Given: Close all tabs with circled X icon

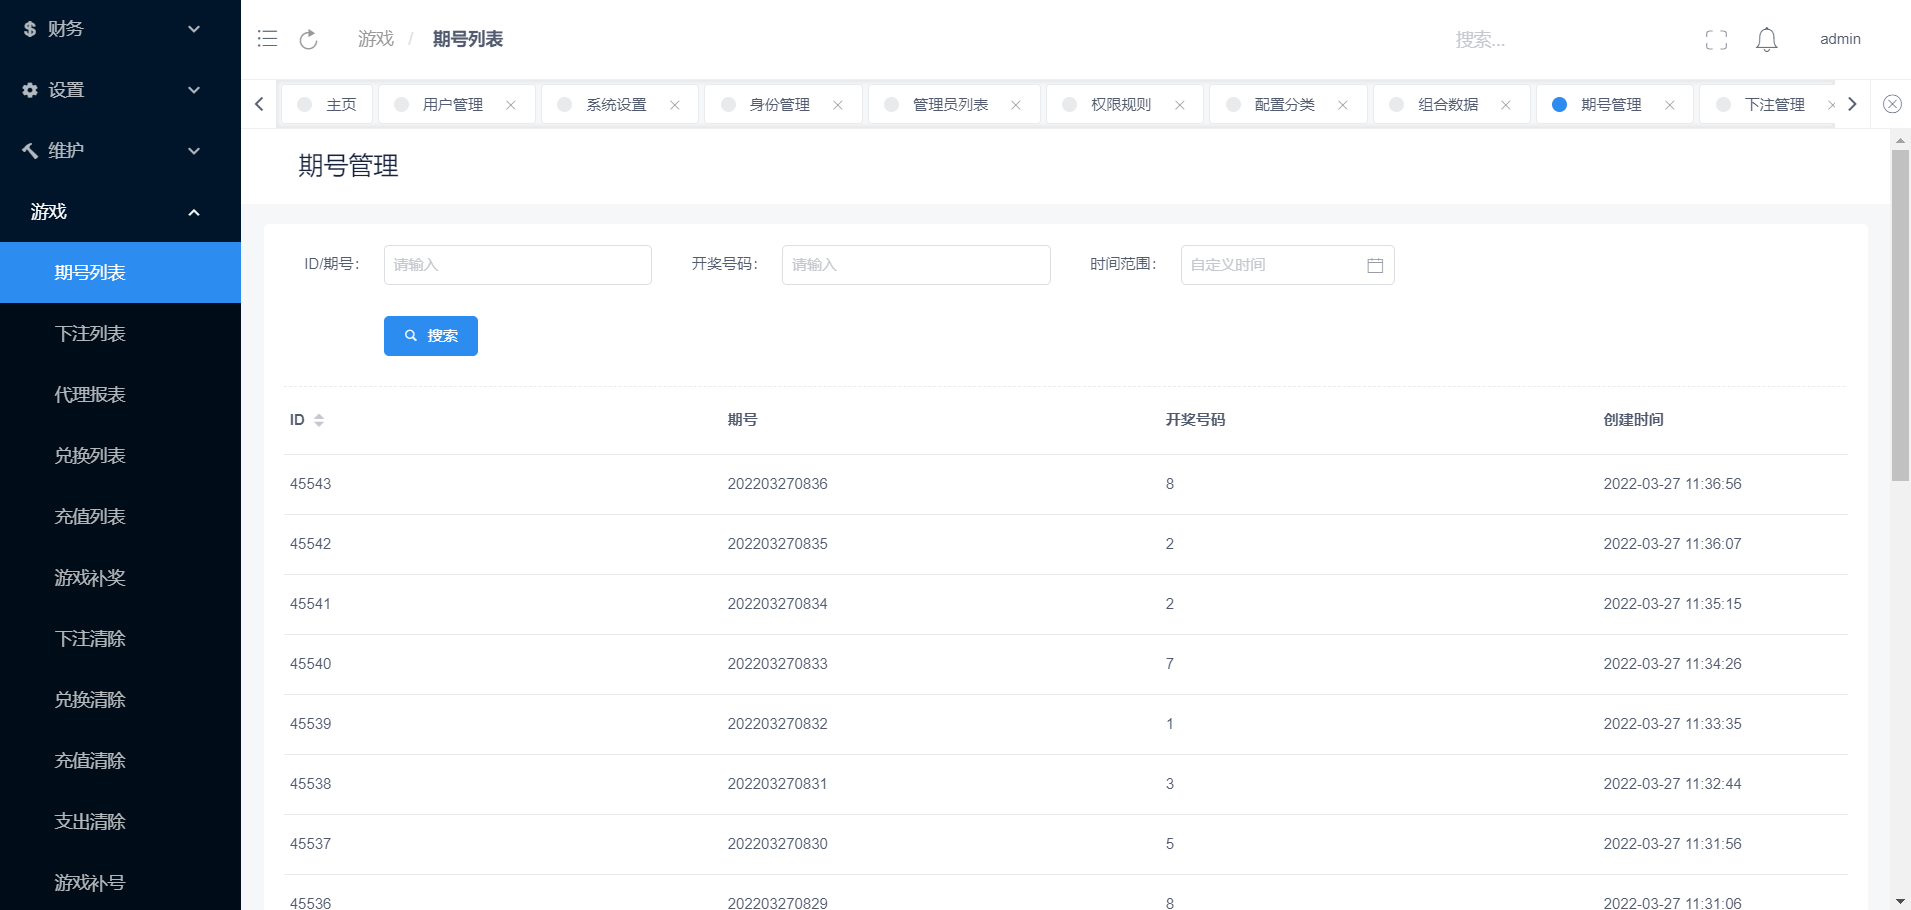Looking at the screenshot, I should click(1892, 104).
